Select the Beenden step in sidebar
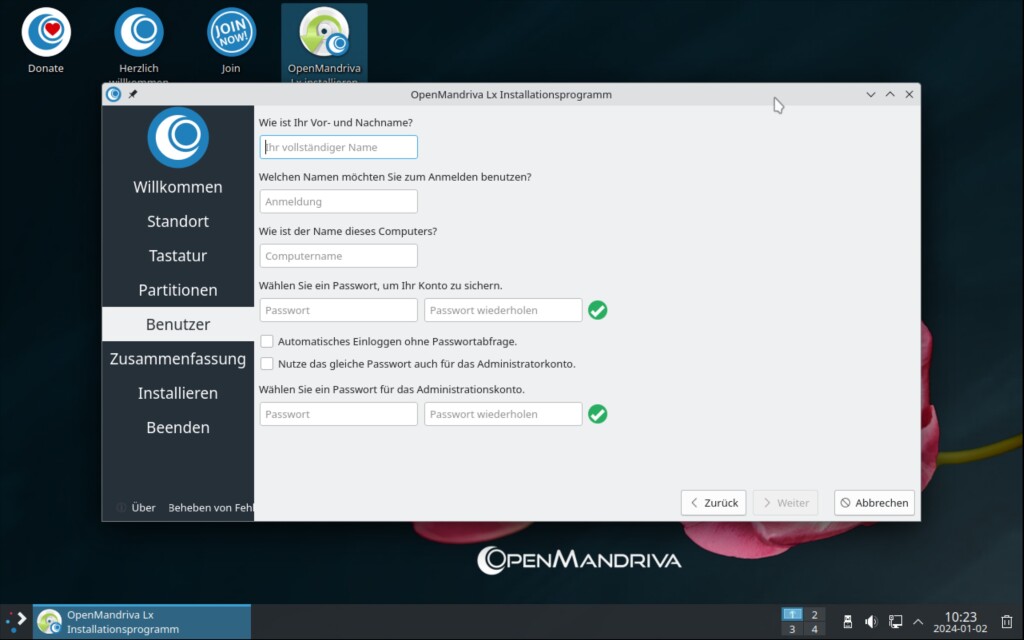1024x640 pixels. [x=178, y=428]
